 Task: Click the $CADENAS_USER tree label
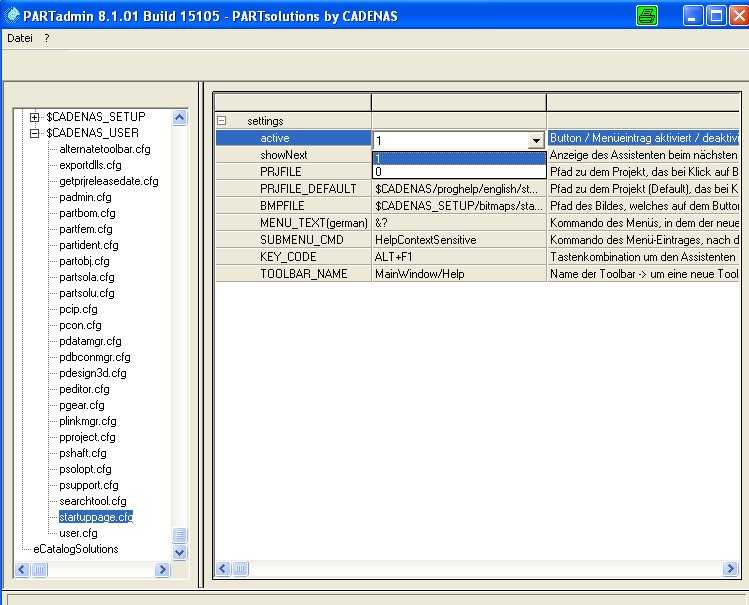93,133
